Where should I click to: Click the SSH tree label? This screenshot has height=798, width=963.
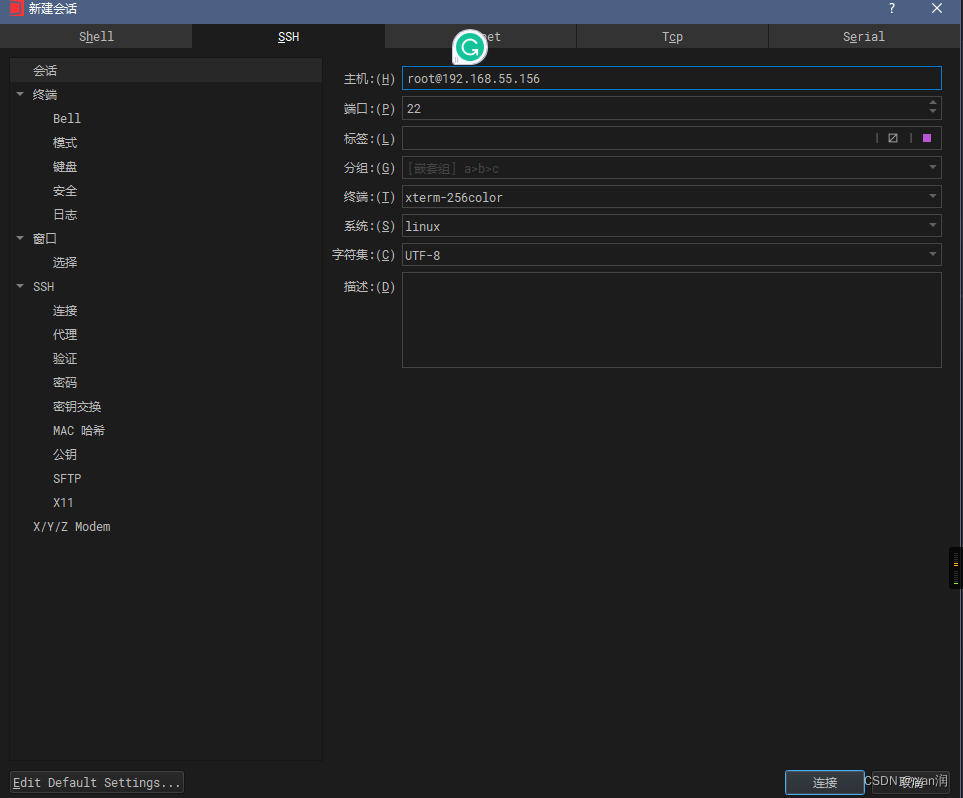click(44, 286)
